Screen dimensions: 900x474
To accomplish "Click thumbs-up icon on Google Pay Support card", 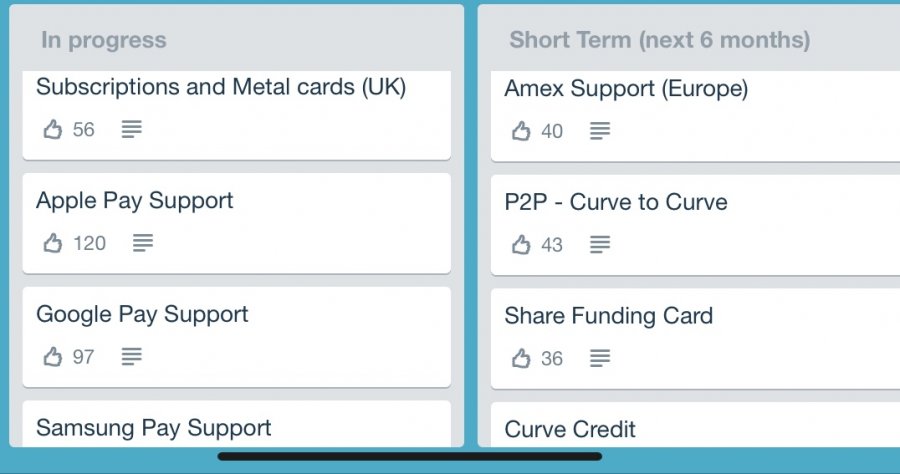I will [52, 357].
